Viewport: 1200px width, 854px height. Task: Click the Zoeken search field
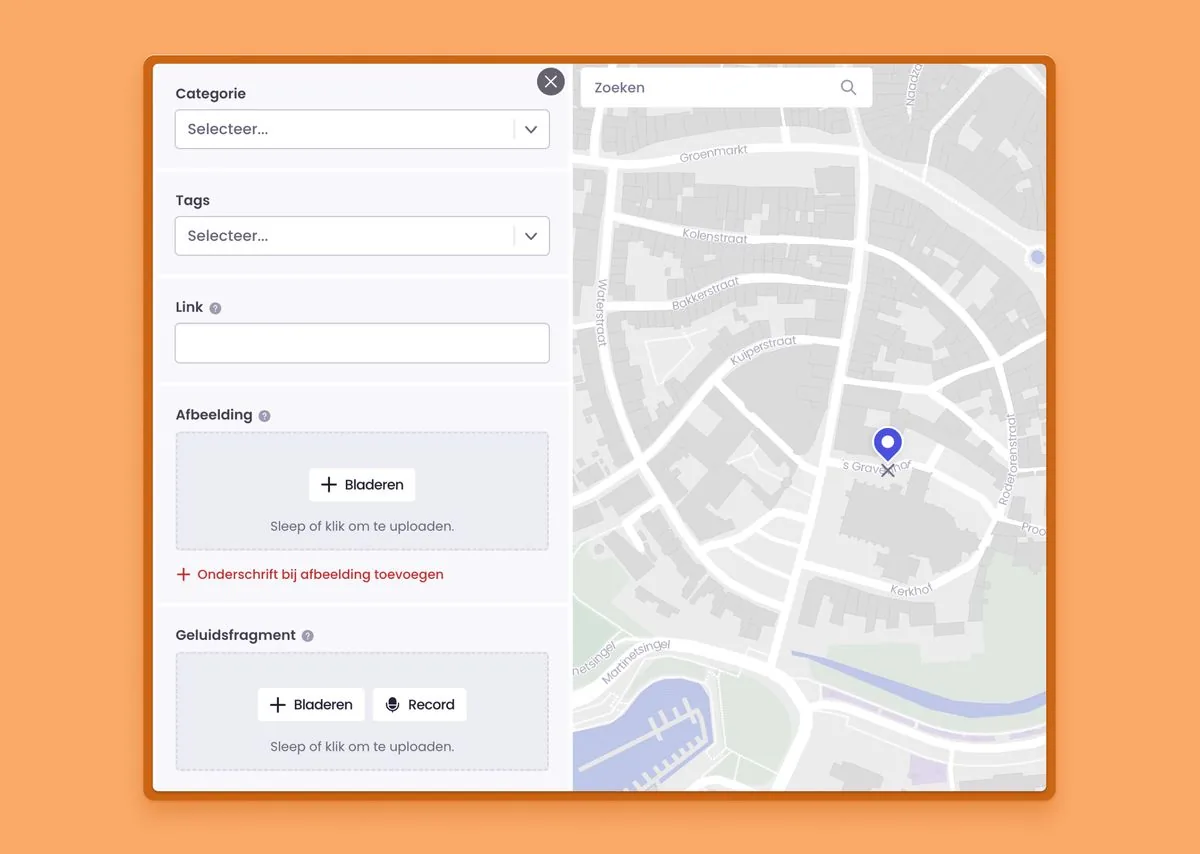[x=700, y=87]
